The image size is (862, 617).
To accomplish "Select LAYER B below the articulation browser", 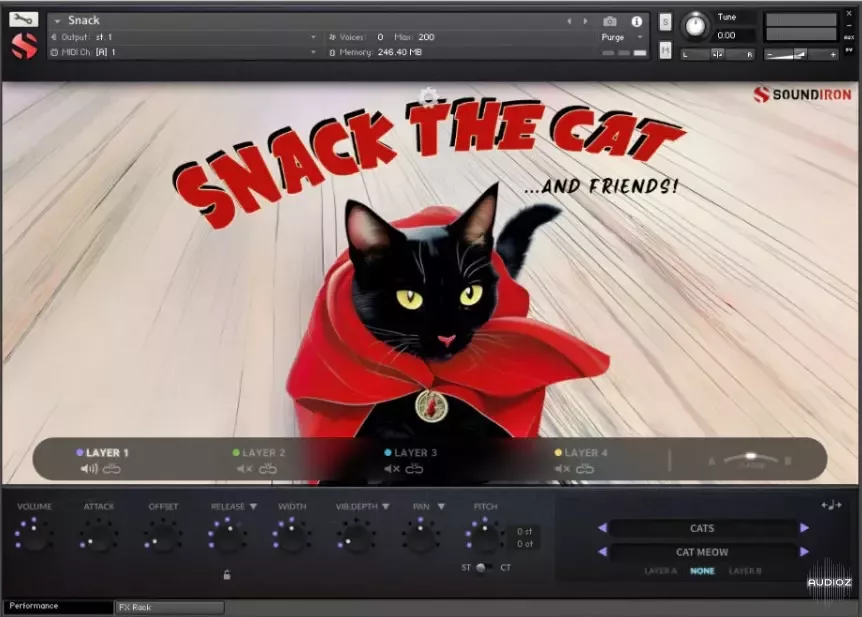I will [746, 571].
